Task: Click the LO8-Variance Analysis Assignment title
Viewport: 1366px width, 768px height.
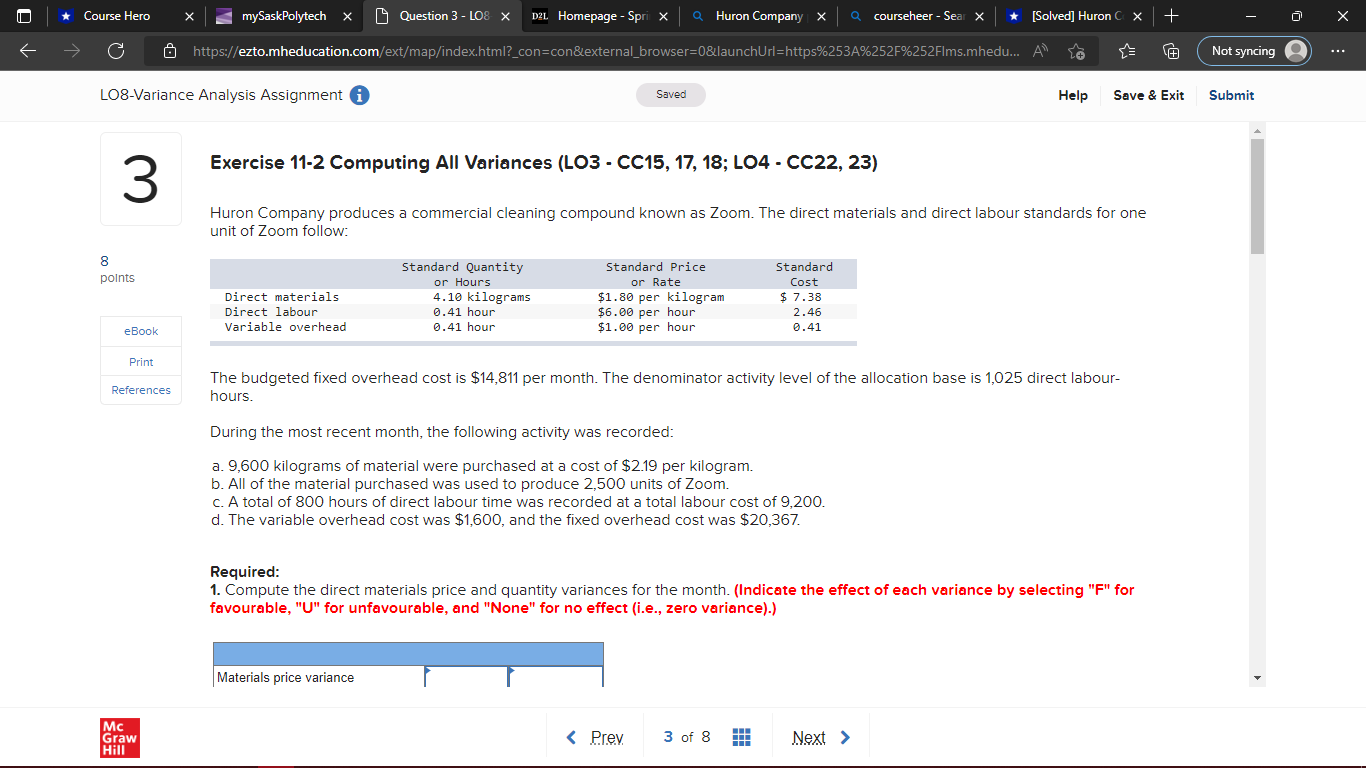Action: click(x=221, y=95)
